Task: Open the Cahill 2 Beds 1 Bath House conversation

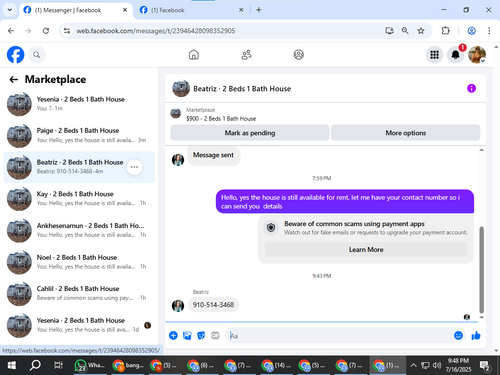Action: coord(79,293)
